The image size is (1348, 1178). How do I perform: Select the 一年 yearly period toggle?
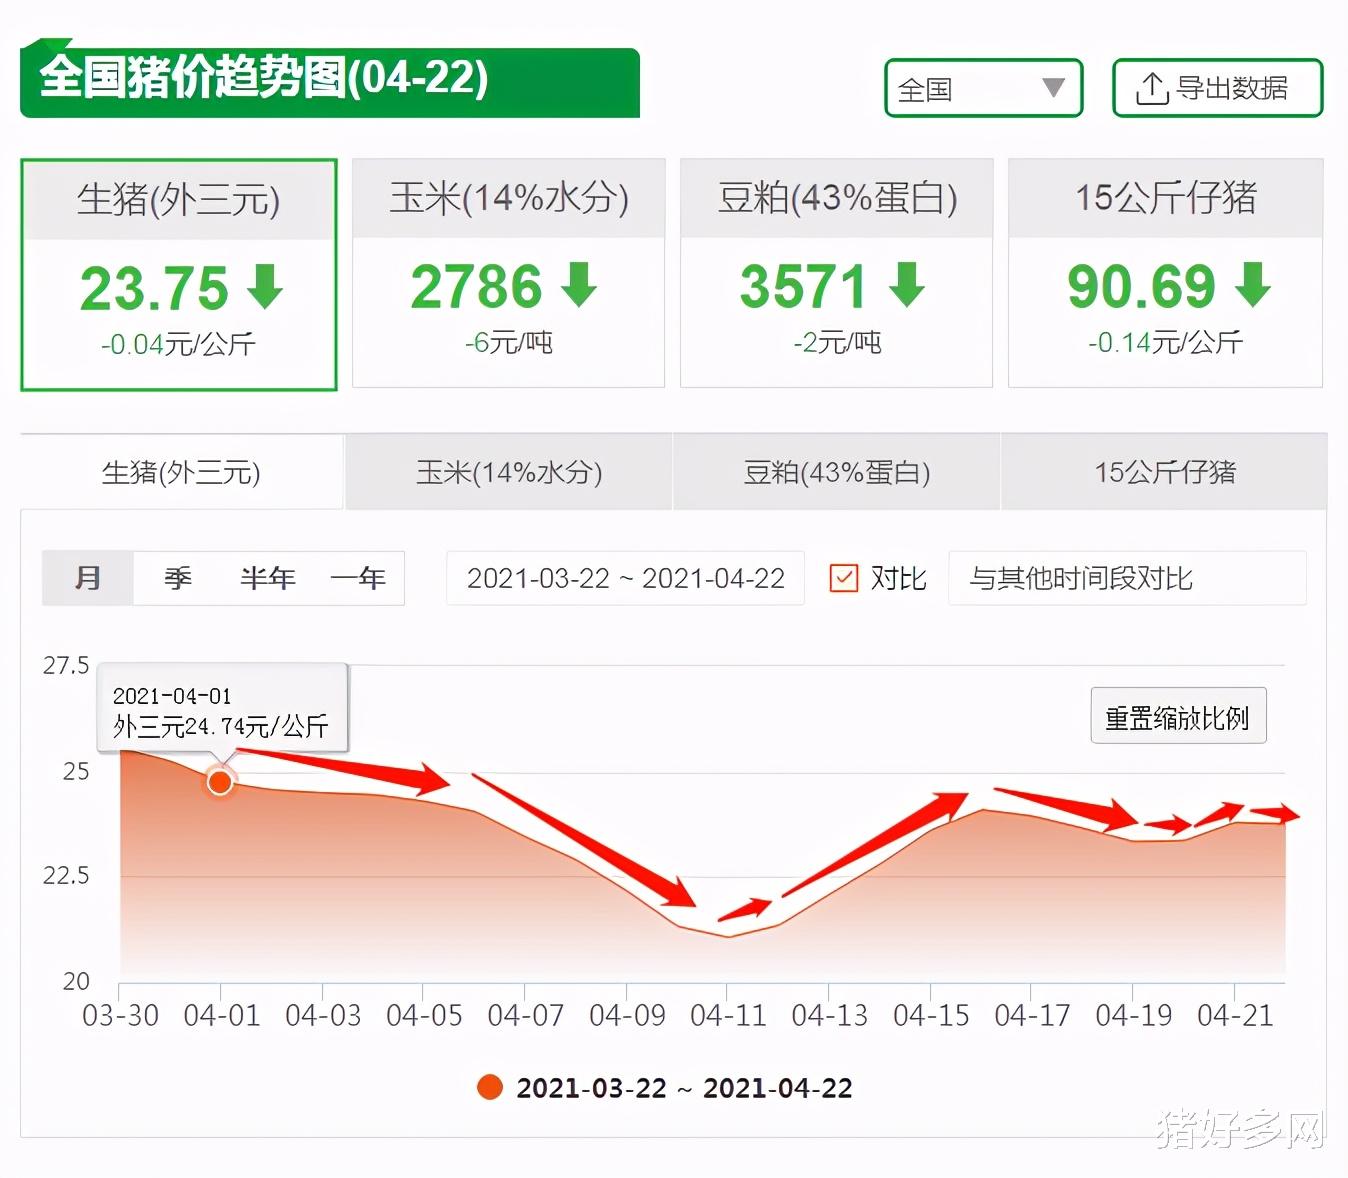coord(359,578)
